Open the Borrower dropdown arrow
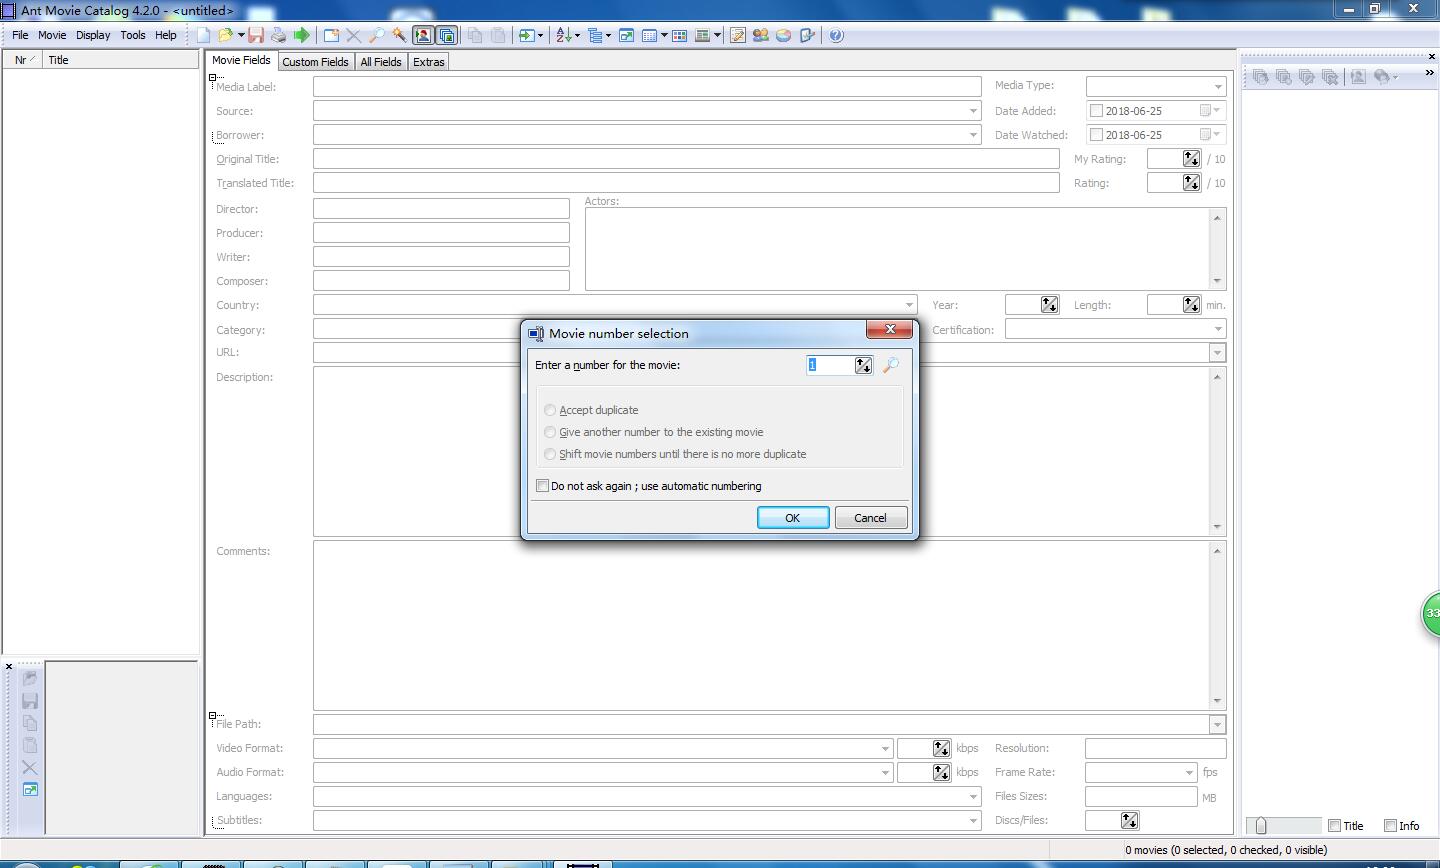Screen dimensions: 1440x868 coord(973,135)
